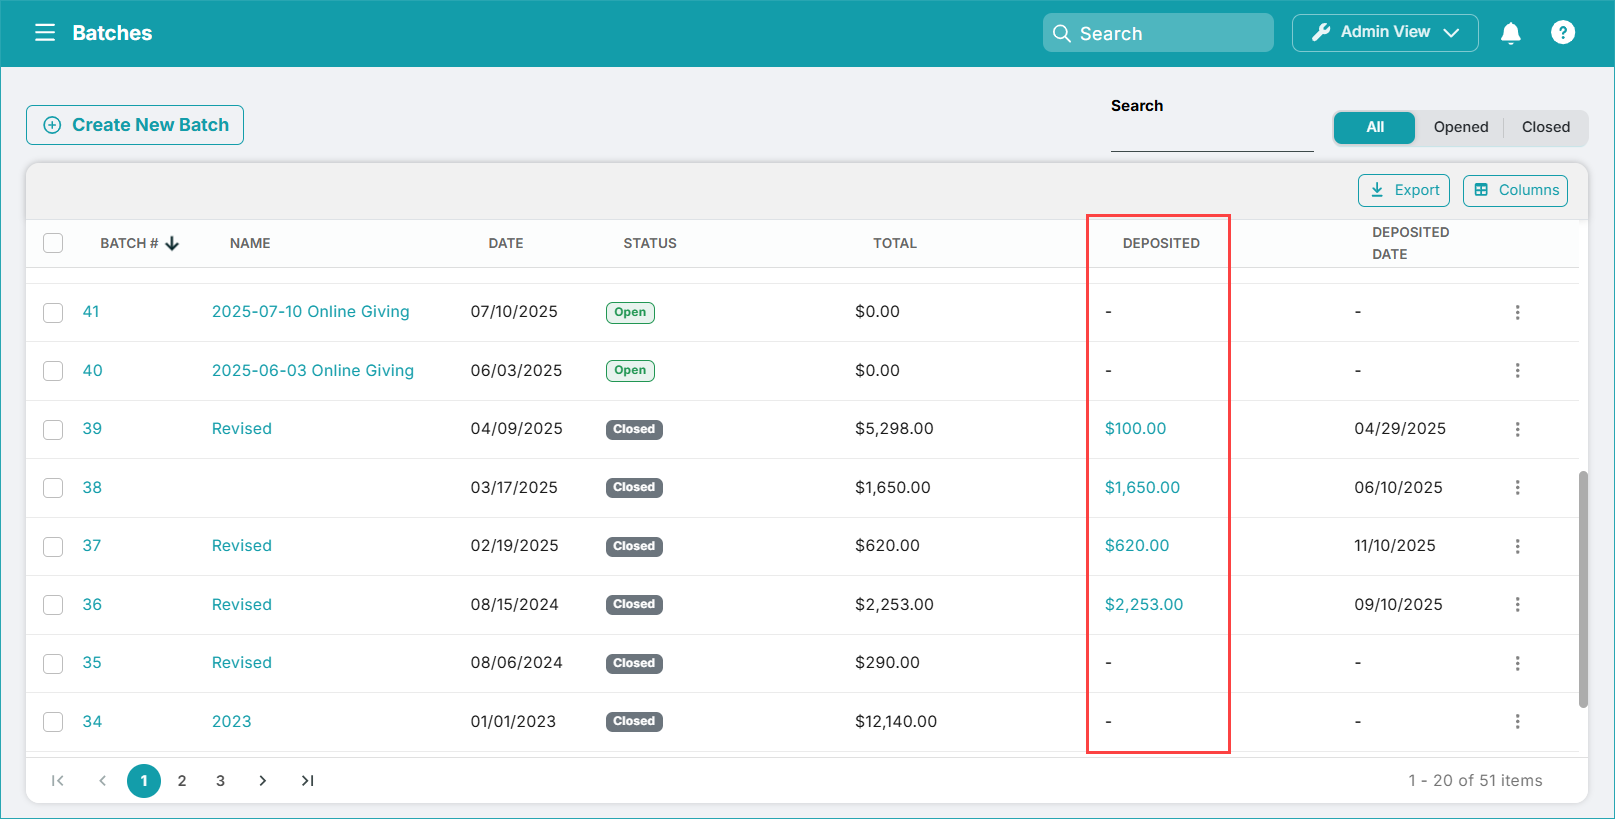This screenshot has height=819, width=1615.
Task: Click the 1 - 20 of 51 items text
Action: pyautogui.click(x=1475, y=781)
